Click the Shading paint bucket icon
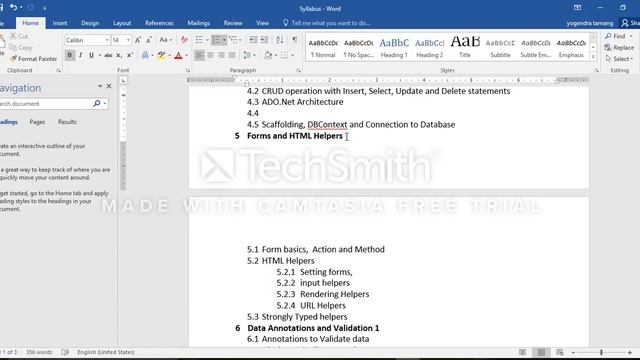This screenshot has width=640, height=360. click(x=268, y=55)
